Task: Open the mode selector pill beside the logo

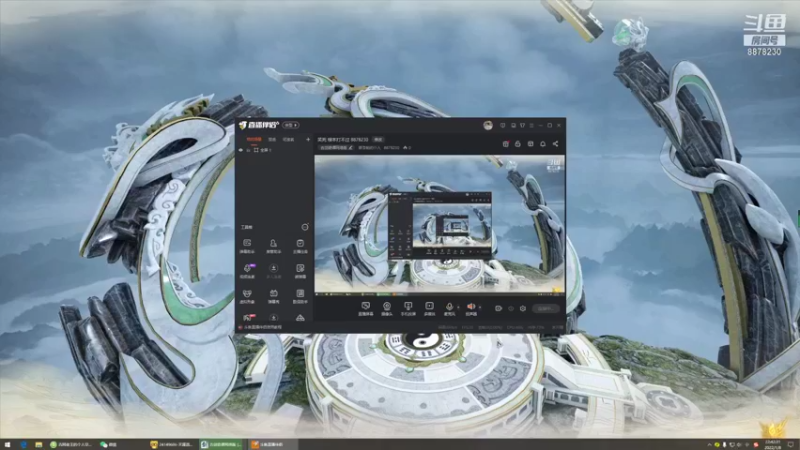Action: pos(291,125)
